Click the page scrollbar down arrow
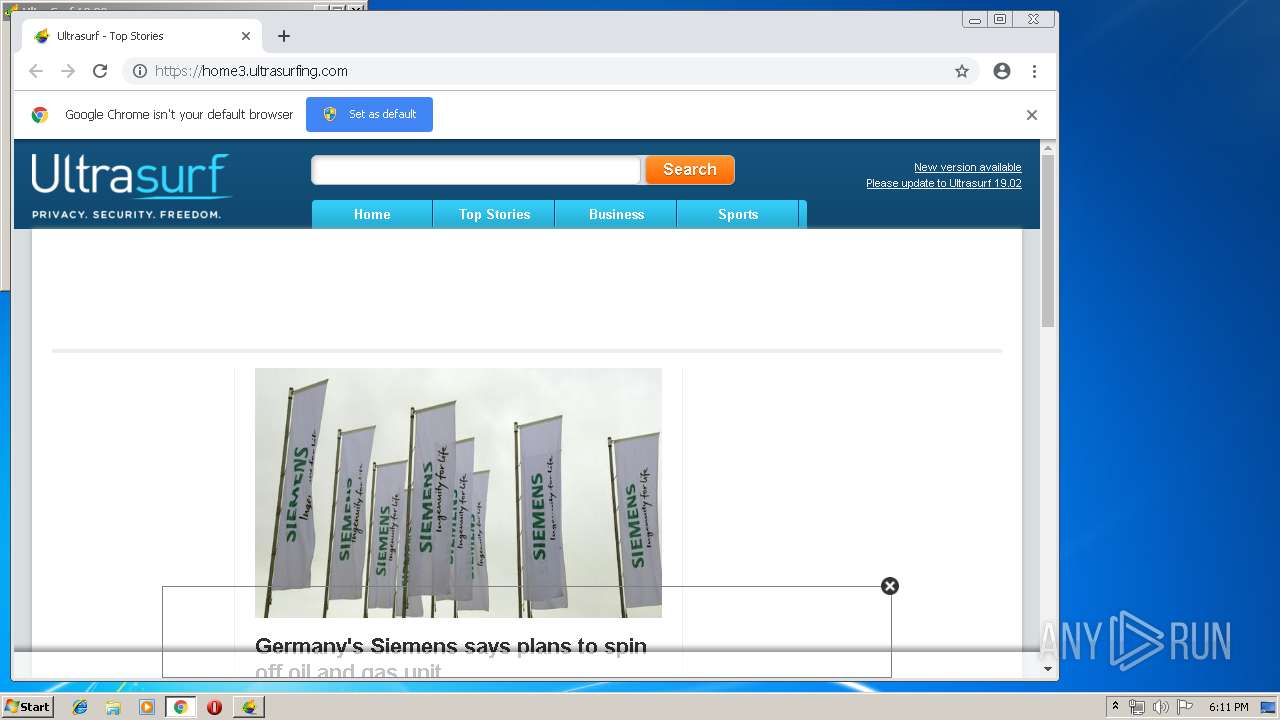The image size is (1280, 720). [x=1048, y=669]
